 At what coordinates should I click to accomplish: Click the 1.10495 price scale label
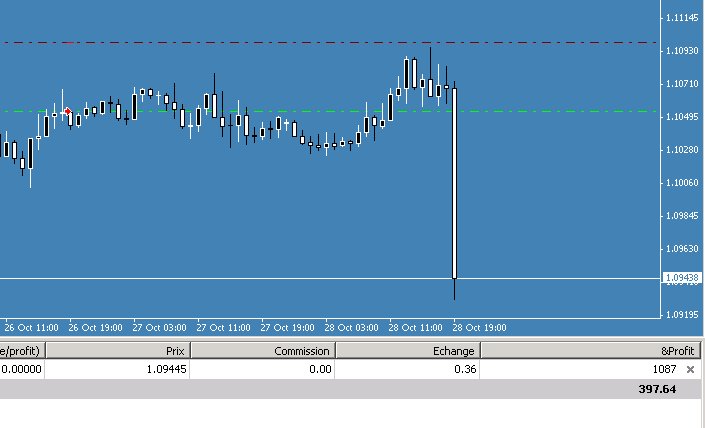(x=682, y=117)
